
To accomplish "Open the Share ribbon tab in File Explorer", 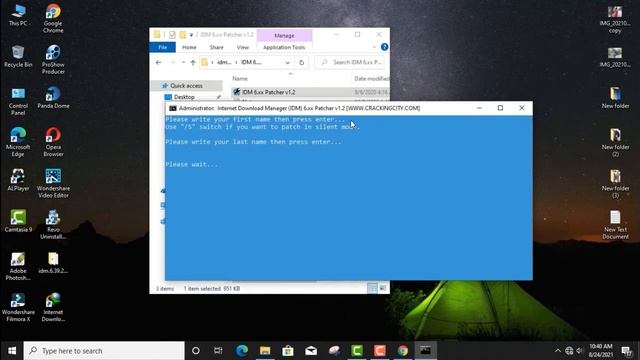I will click(x=216, y=47).
